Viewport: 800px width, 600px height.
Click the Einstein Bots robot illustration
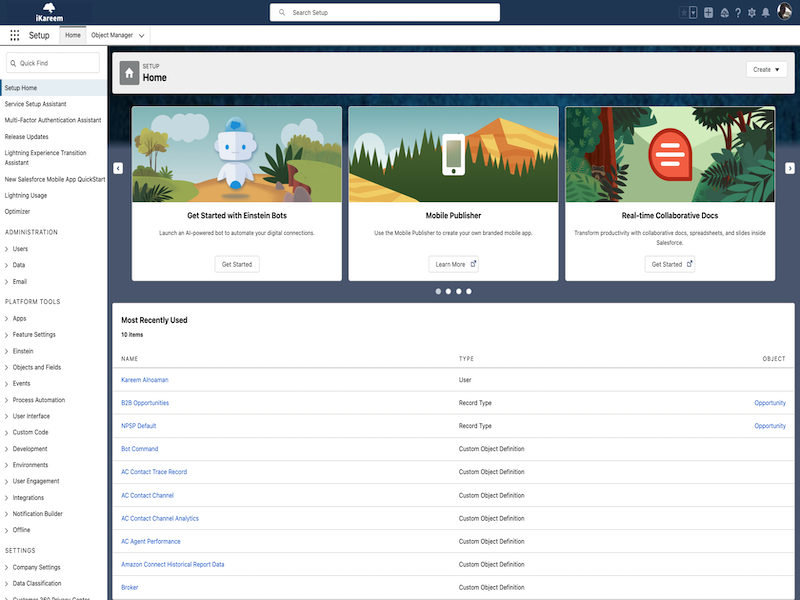click(x=237, y=154)
